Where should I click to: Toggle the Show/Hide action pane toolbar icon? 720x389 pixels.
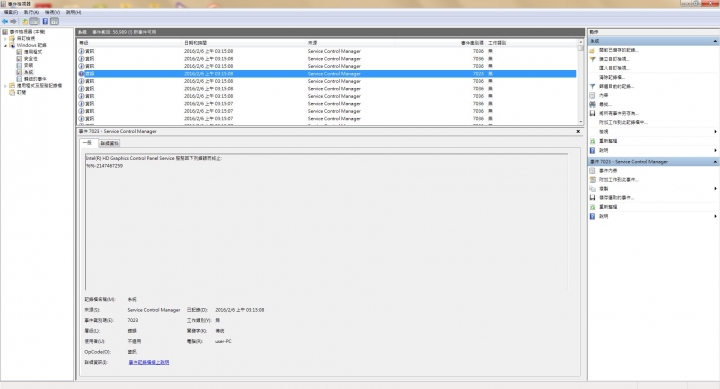(54, 22)
